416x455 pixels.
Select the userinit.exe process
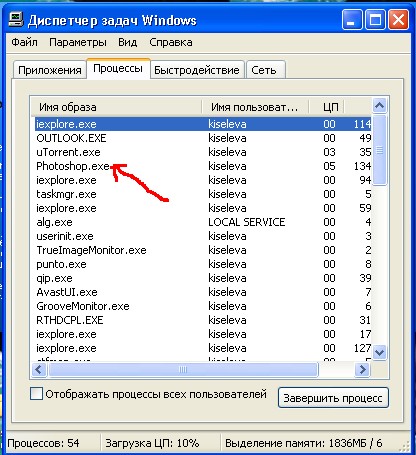pyautogui.click(x=203, y=236)
